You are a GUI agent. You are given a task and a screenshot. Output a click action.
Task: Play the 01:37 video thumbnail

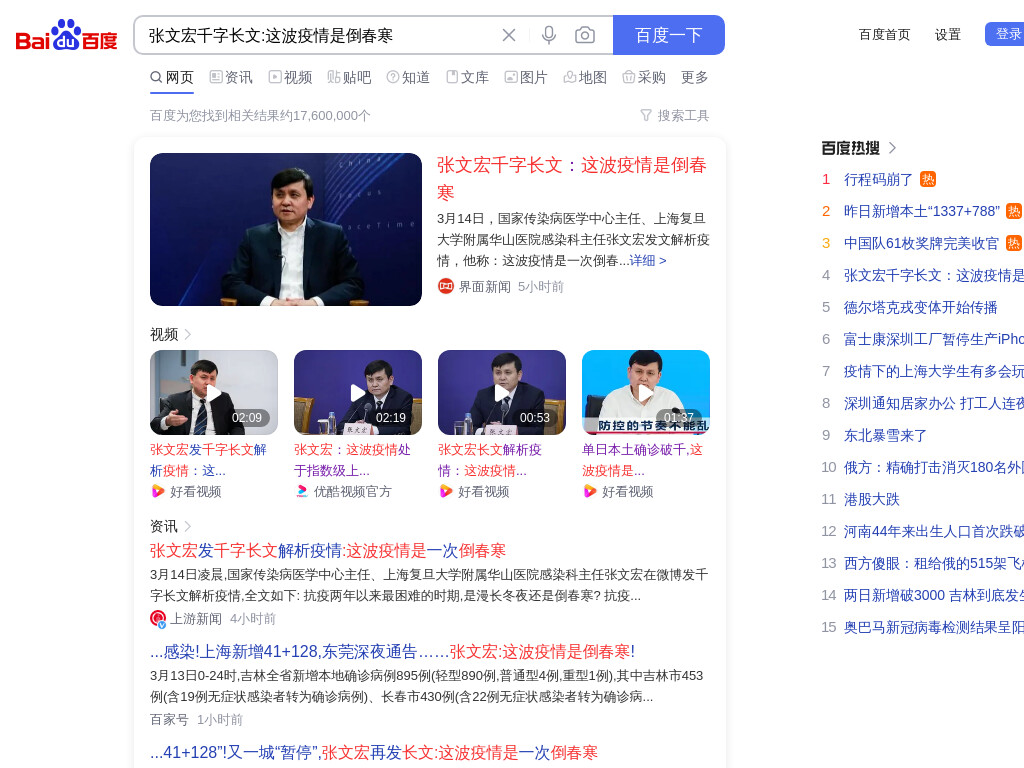click(x=646, y=392)
